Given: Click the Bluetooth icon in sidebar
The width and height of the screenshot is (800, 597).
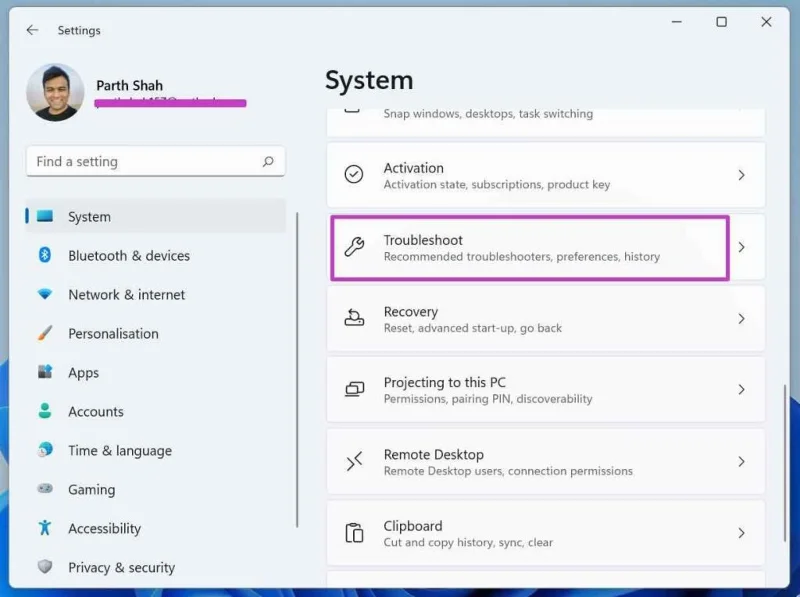Looking at the screenshot, I should pos(45,255).
